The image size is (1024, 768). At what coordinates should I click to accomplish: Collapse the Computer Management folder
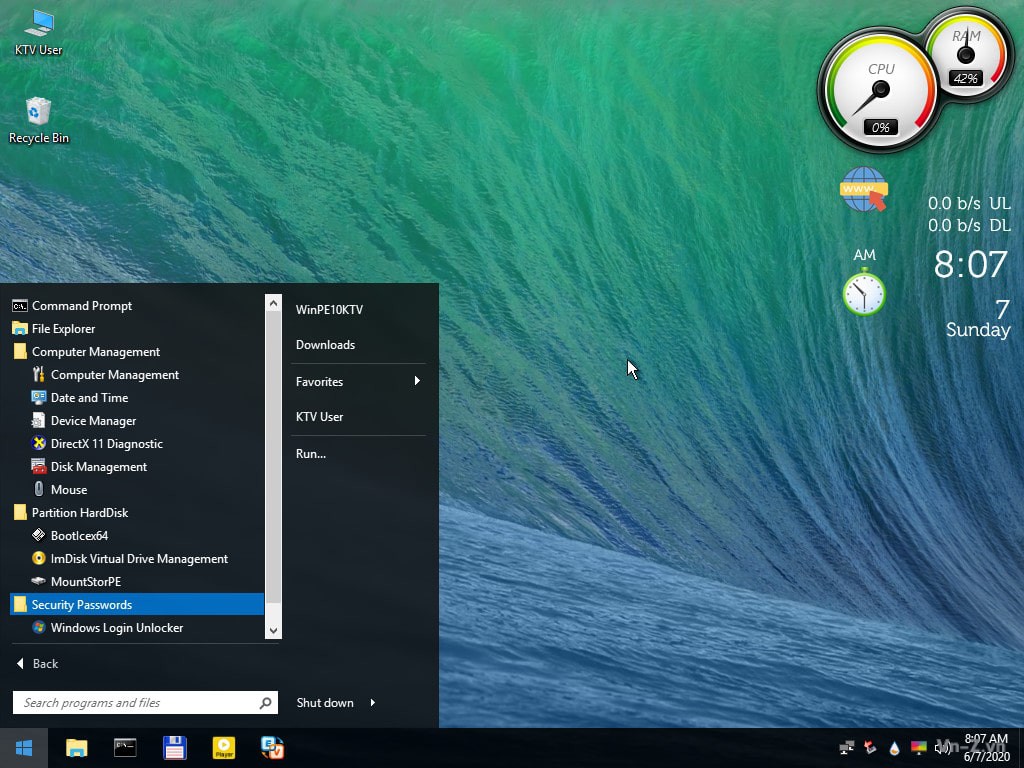pos(95,352)
